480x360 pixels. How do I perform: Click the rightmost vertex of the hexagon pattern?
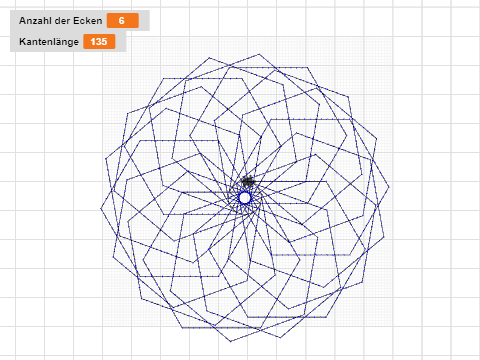click(389, 187)
